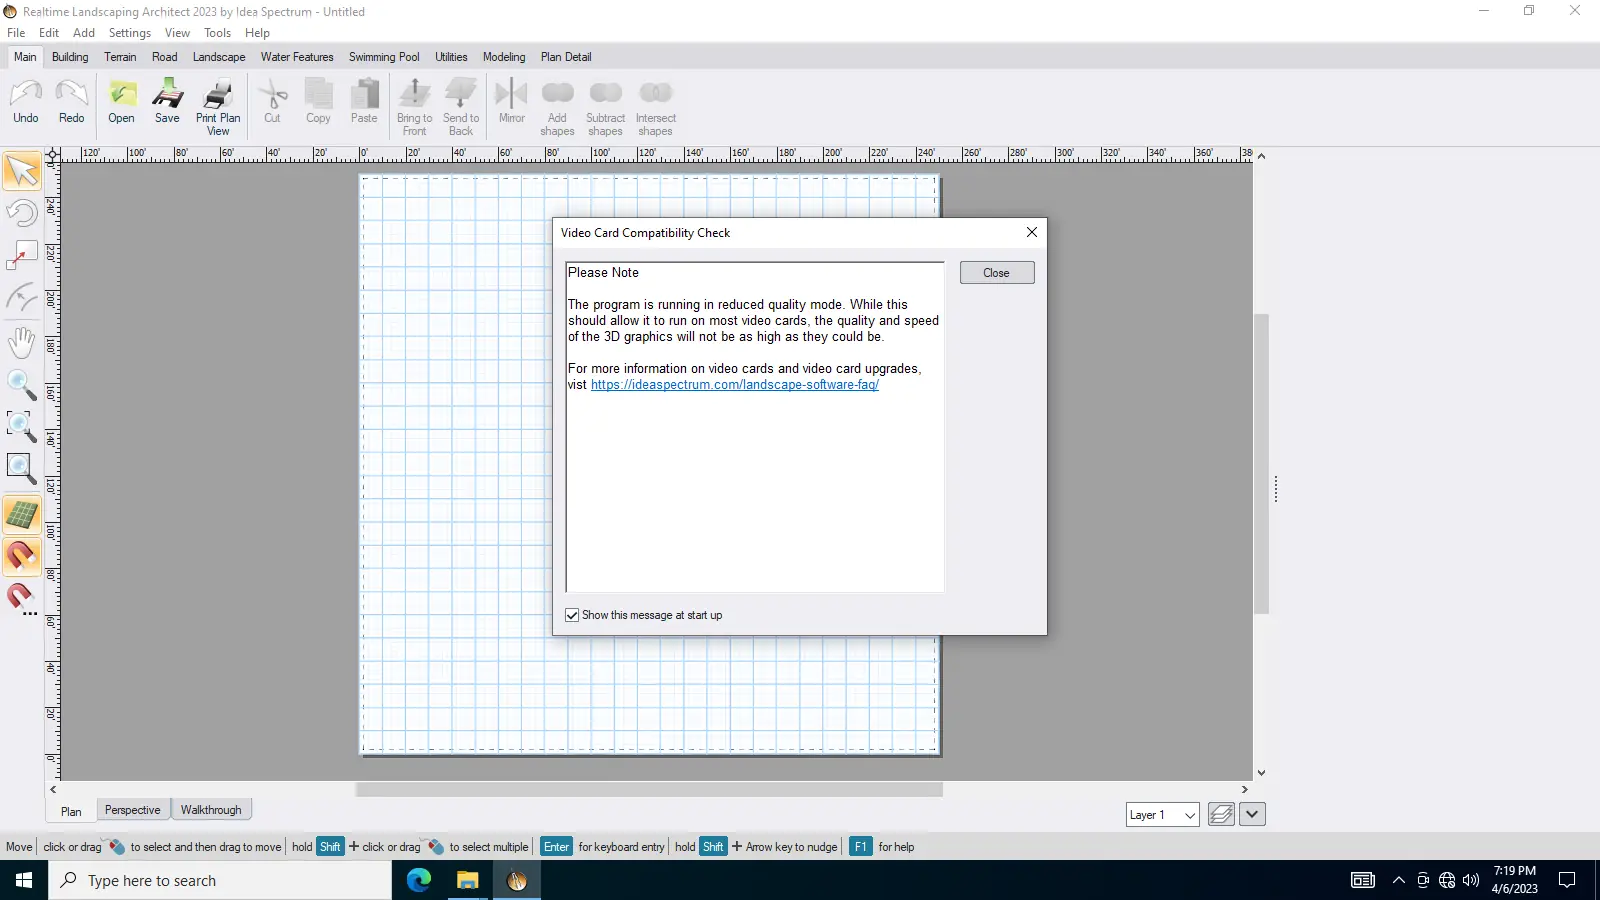The height and width of the screenshot is (900, 1600).
Task: Open File Explorer from the taskbar
Action: click(467, 880)
